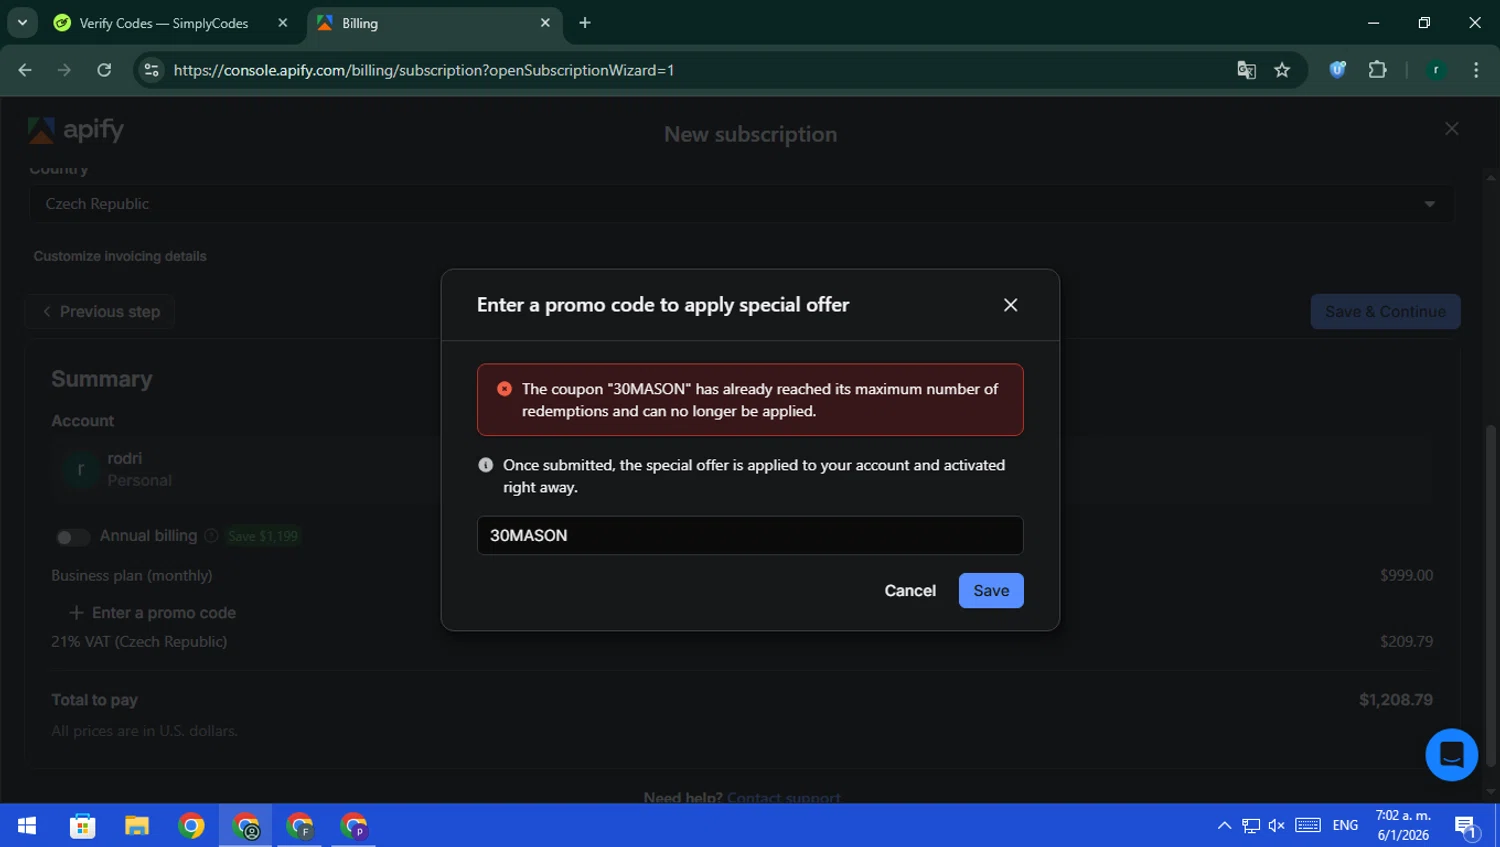
Task: Click Save & Continue button
Action: [1385, 311]
